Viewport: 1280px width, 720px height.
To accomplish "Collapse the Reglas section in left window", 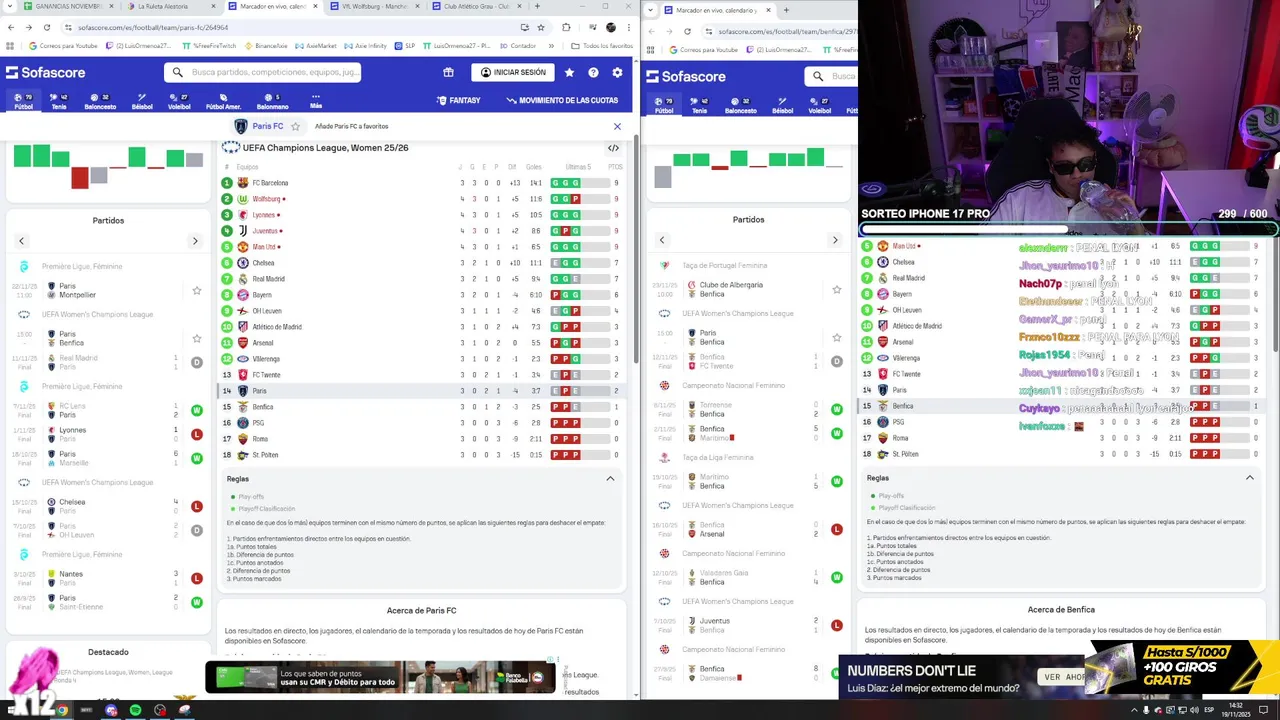I will [610, 479].
